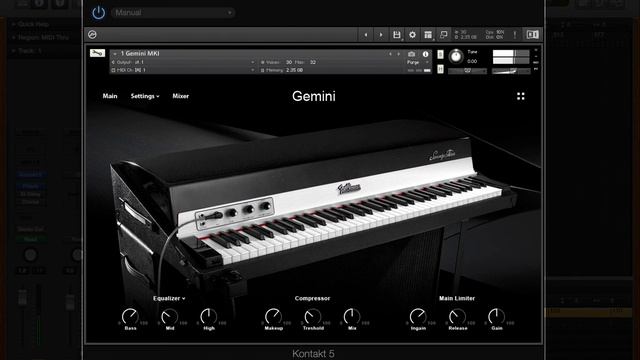The image size is (640, 360).
Task: Toggle the plugin power bypass button
Action: (98, 13)
